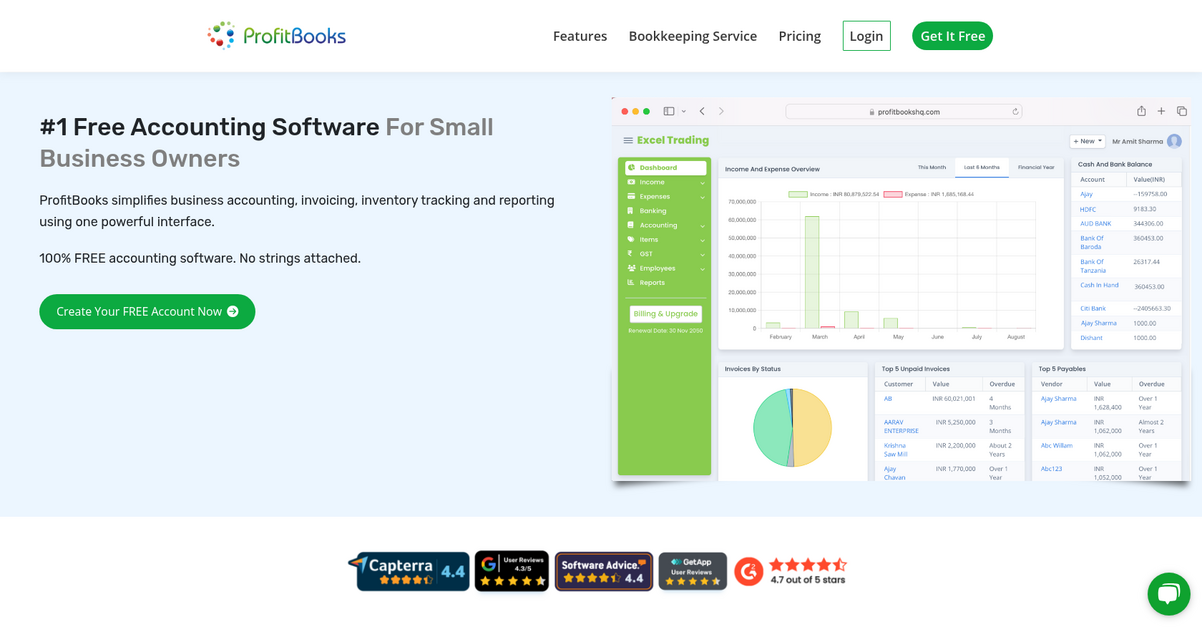Image resolution: width=1202 pixels, height=627 pixels.
Task: Open vendor Abc Willam link
Action: pos(1056,446)
